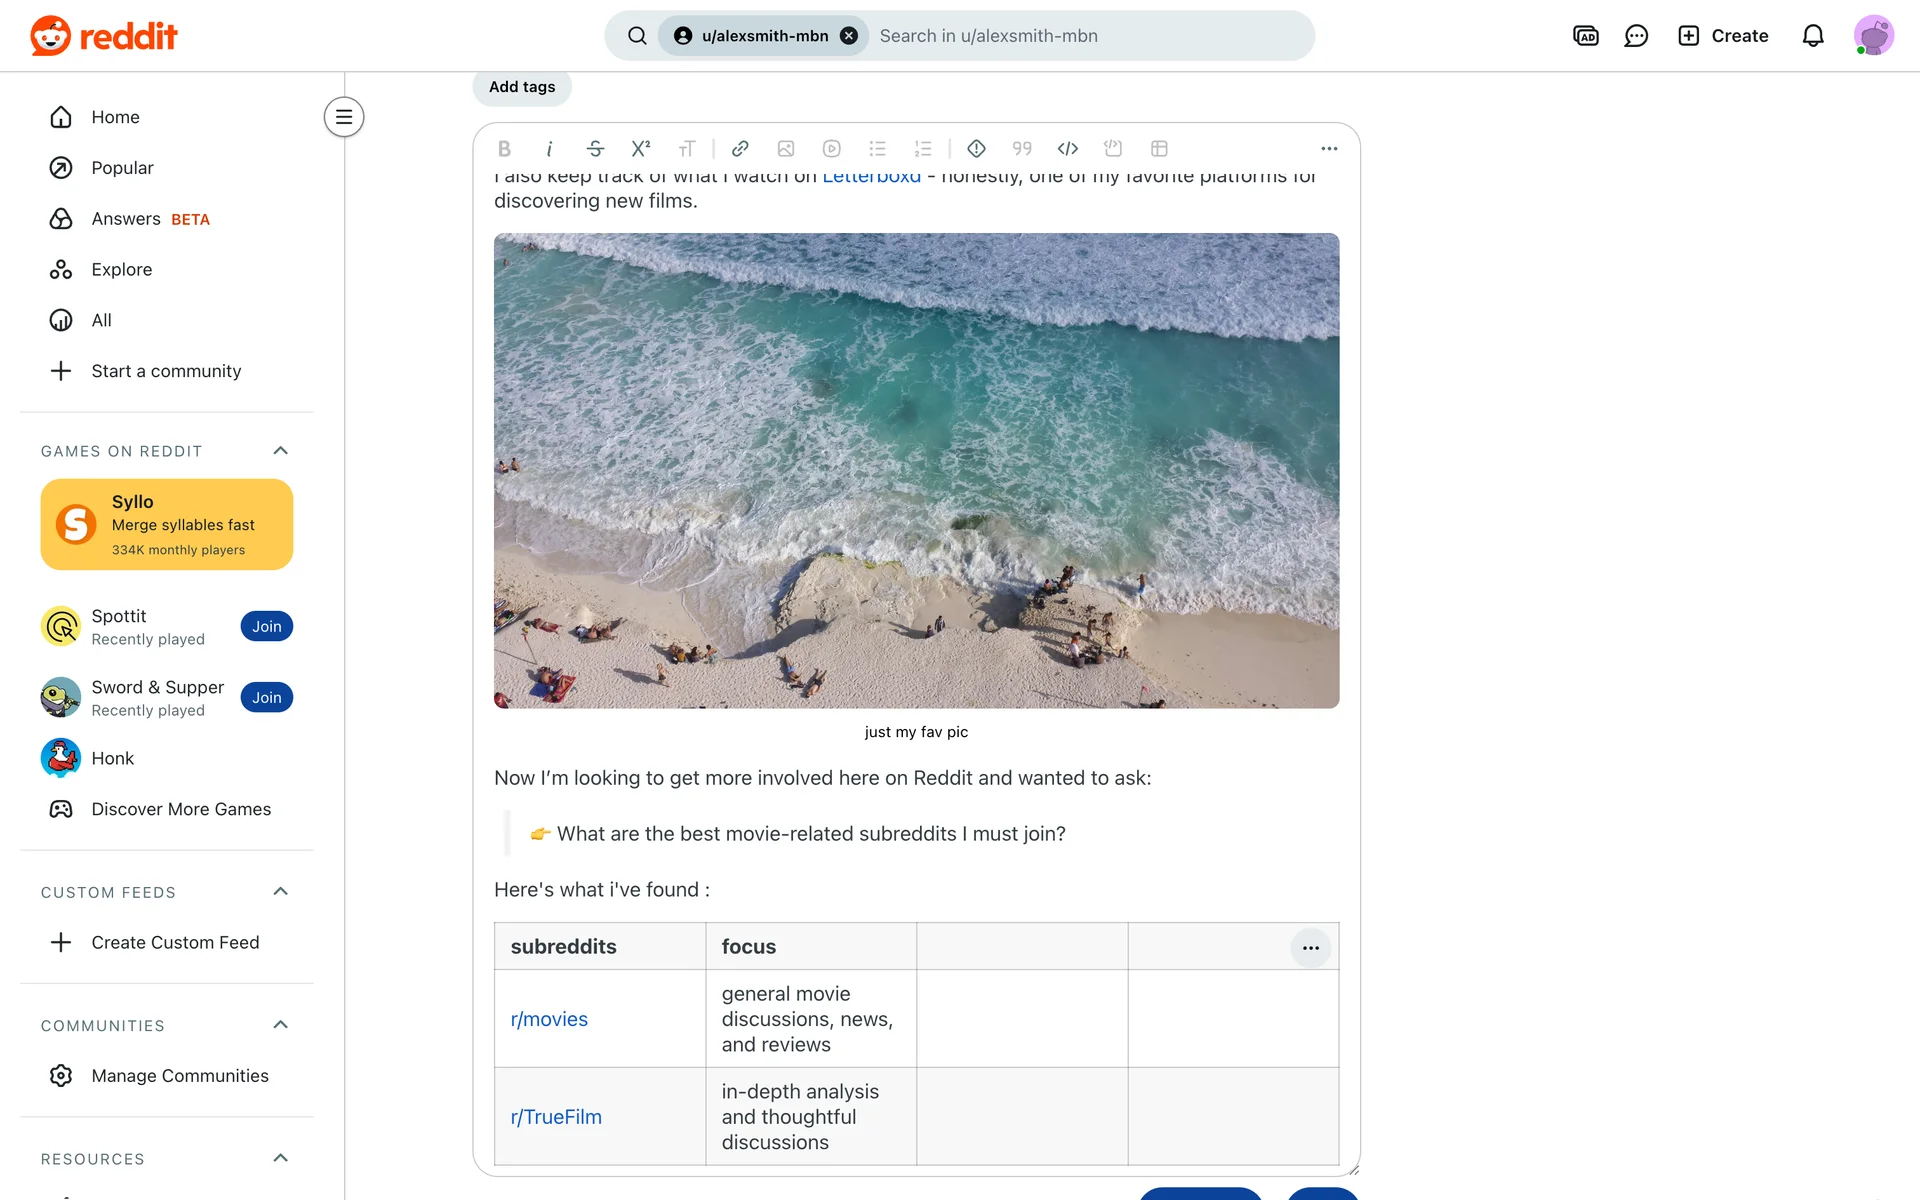Open Popular in the sidebar
The height and width of the screenshot is (1200, 1920).
coord(122,168)
